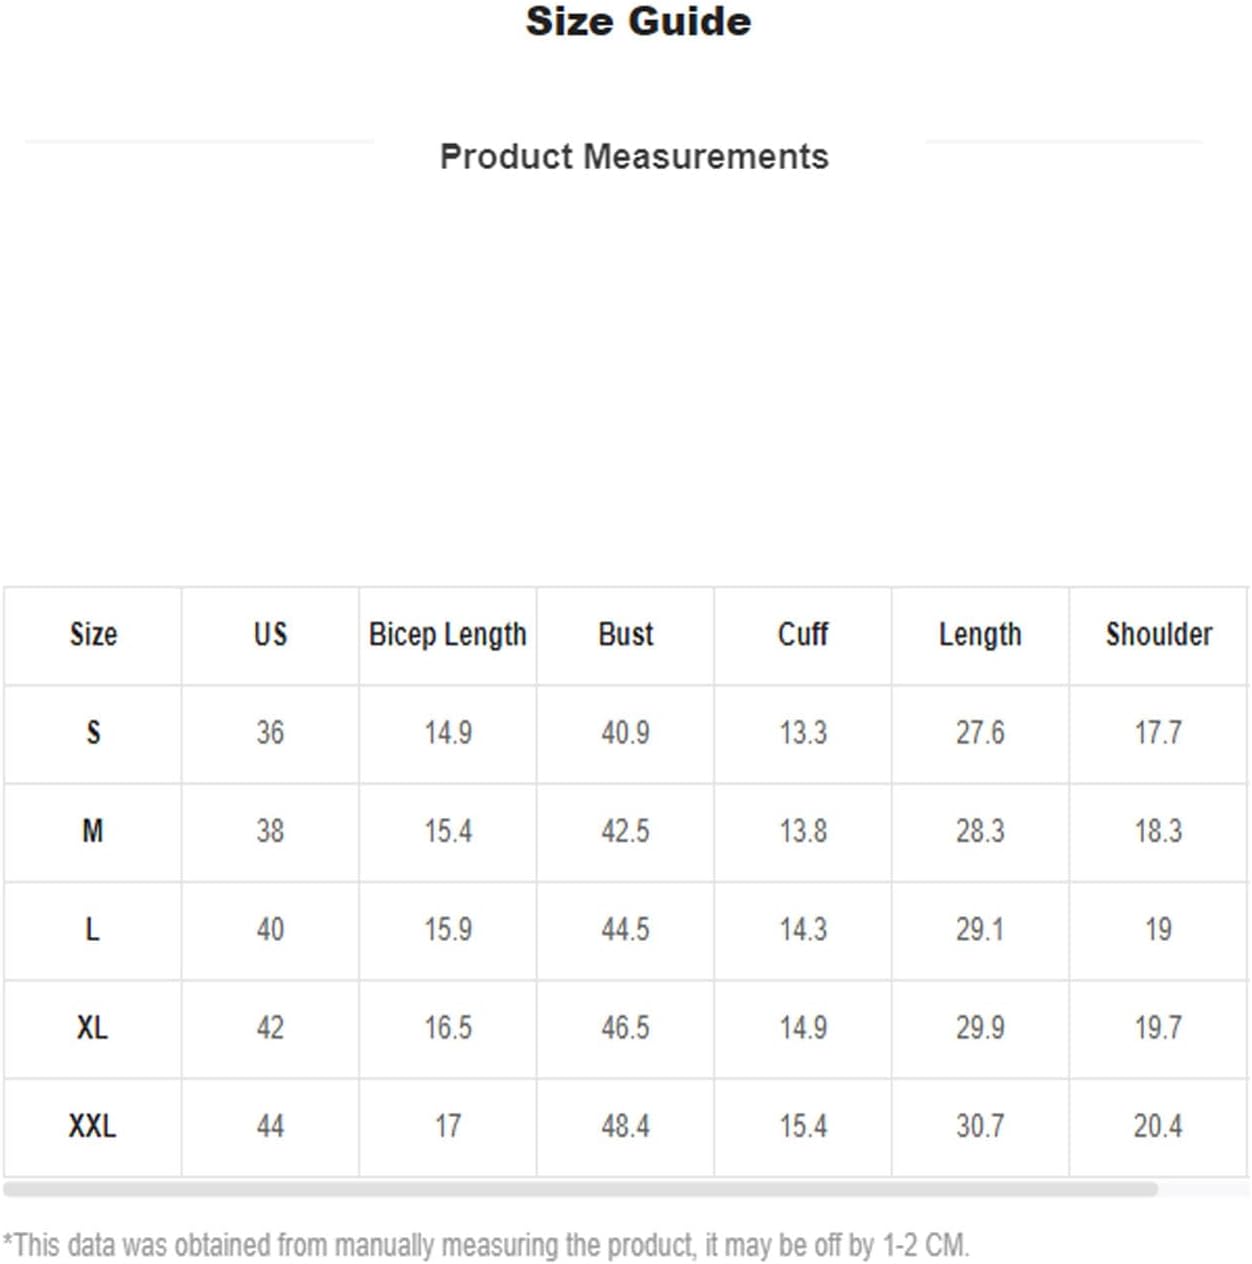Image resolution: width=1252 pixels, height=1264 pixels.
Task: Click the horizontal scrollbar under the table
Action: click(580, 1189)
